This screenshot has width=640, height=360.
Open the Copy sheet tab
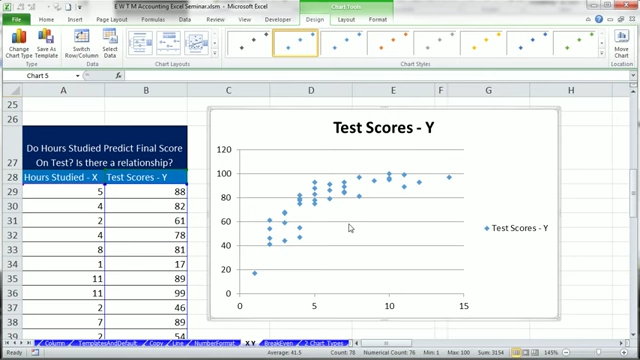pyautogui.click(x=156, y=343)
